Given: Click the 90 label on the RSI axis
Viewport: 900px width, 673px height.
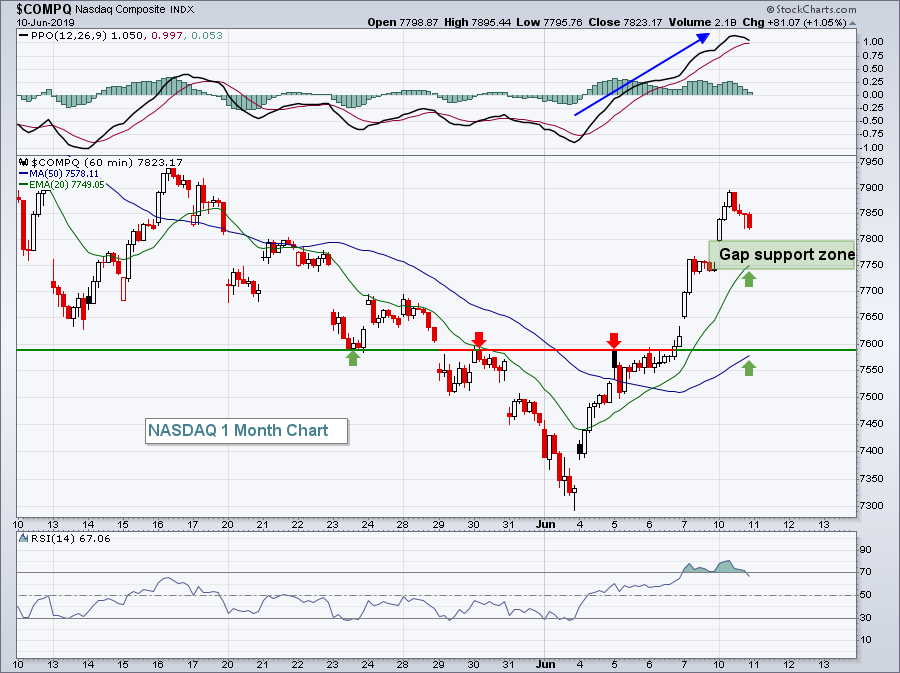Looking at the screenshot, I should [x=866, y=550].
